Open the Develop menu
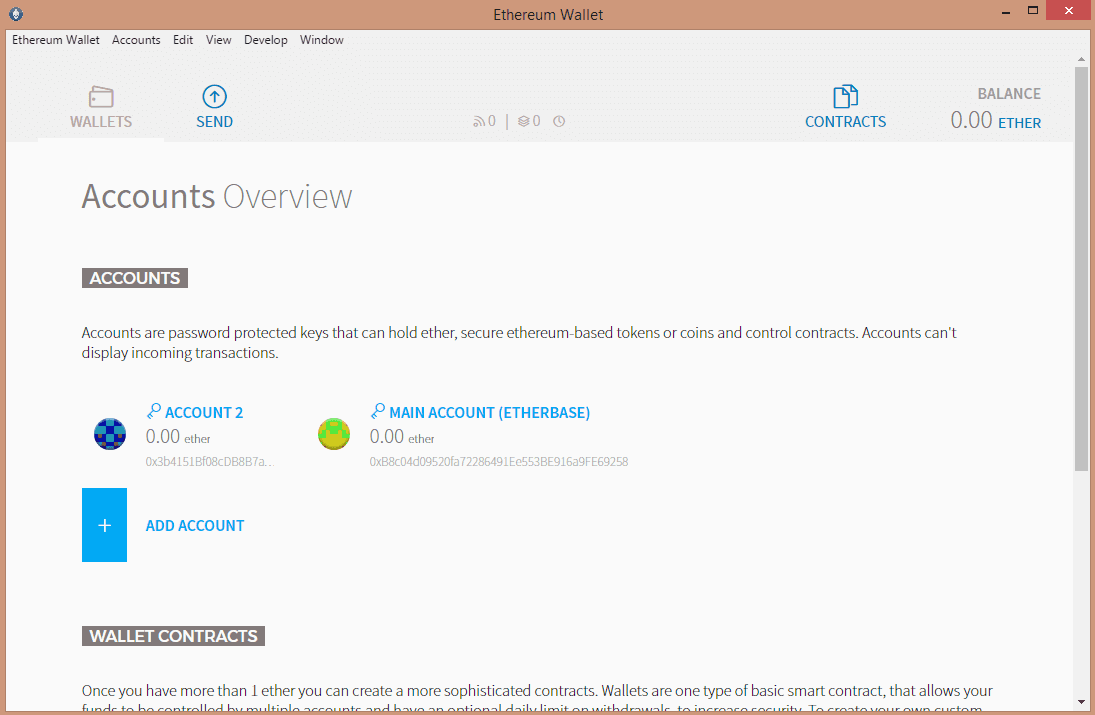The image size is (1095, 715). point(266,40)
